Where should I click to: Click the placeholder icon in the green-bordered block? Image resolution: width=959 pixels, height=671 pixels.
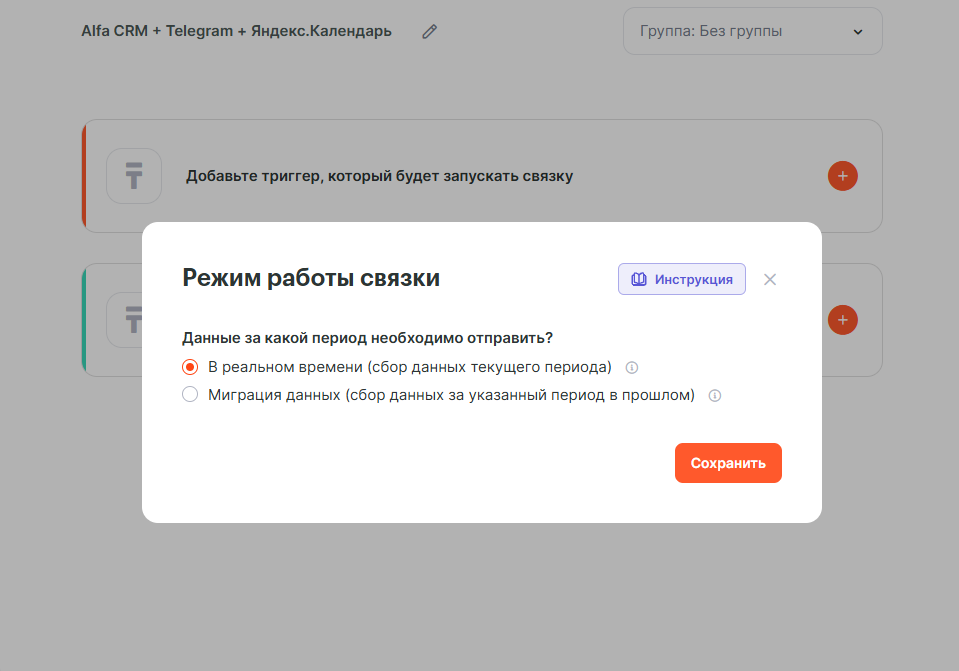tap(125, 320)
